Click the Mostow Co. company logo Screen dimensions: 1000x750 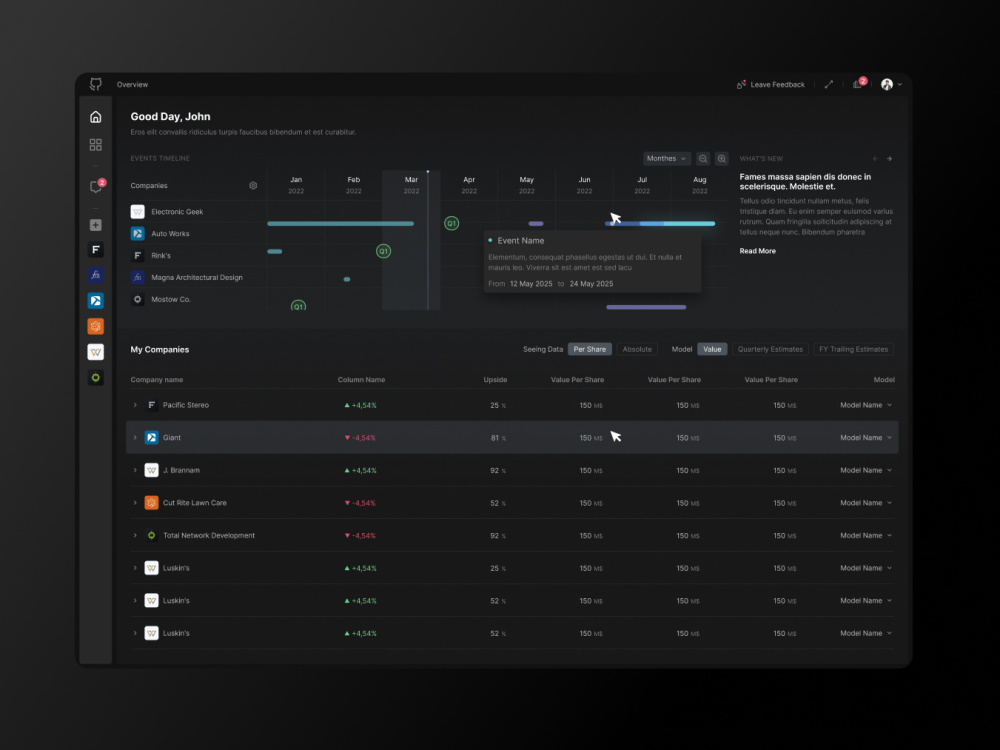coord(137,299)
